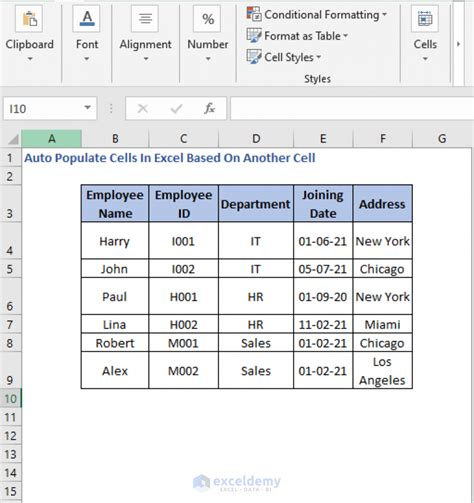Screen dimensions: 474x503
Task: Select column G header
Action: pyautogui.click(x=442, y=138)
